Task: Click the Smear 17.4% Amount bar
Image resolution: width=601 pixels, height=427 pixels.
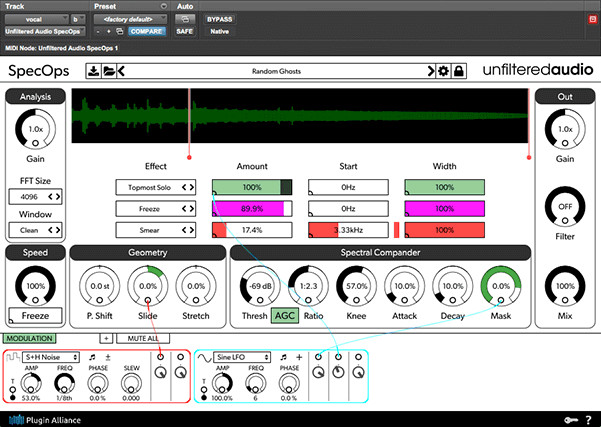Action: [x=252, y=230]
